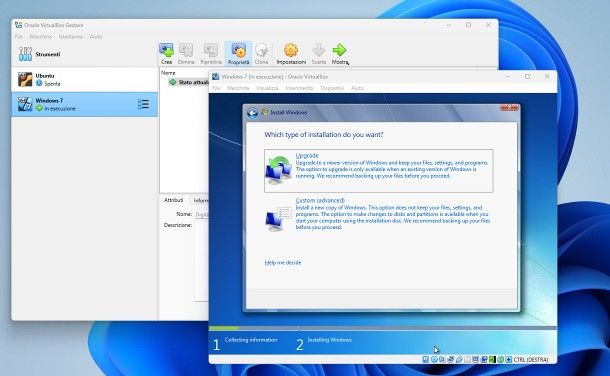610x376 pixels.
Task: Click the Upgrade computers icon
Action: (279, 170)
